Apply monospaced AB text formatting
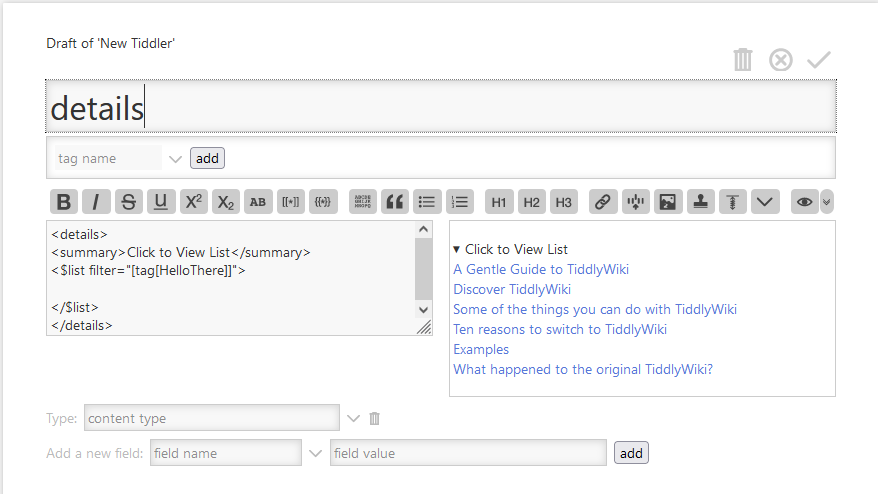Screen dimensions: 878x494 [258, 202]
